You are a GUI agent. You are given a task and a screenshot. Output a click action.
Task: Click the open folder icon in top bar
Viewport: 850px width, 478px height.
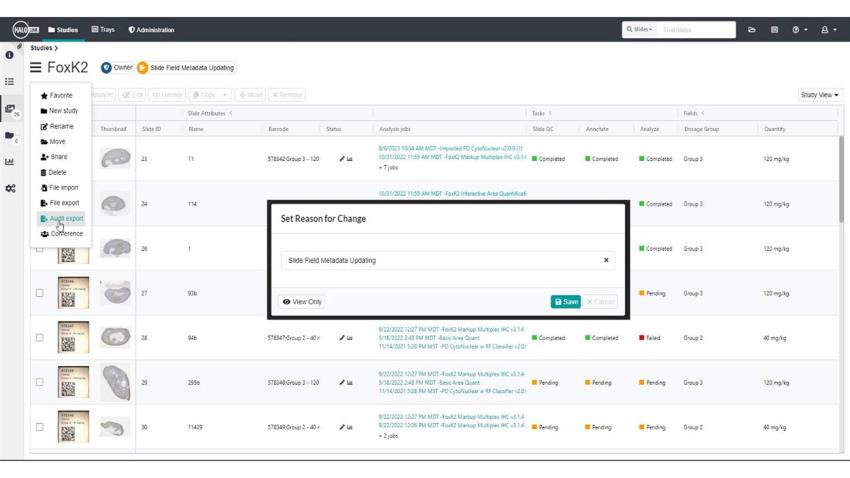752,30
